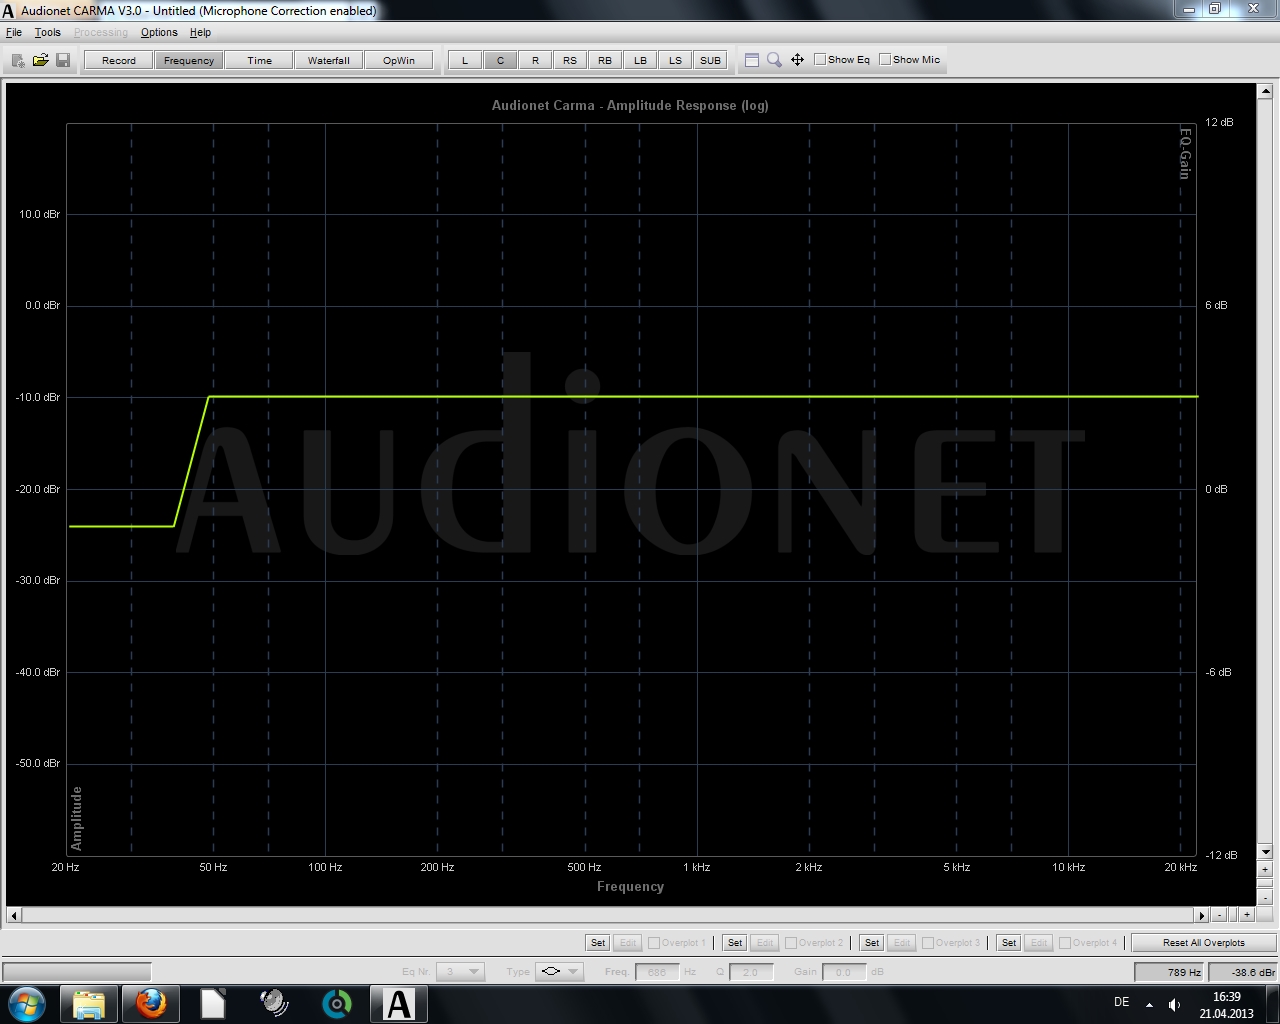This screenshot has width=1280, height=1024.
Task: Toggle the Overplot 2 checkbox
Action: point(791,942)
